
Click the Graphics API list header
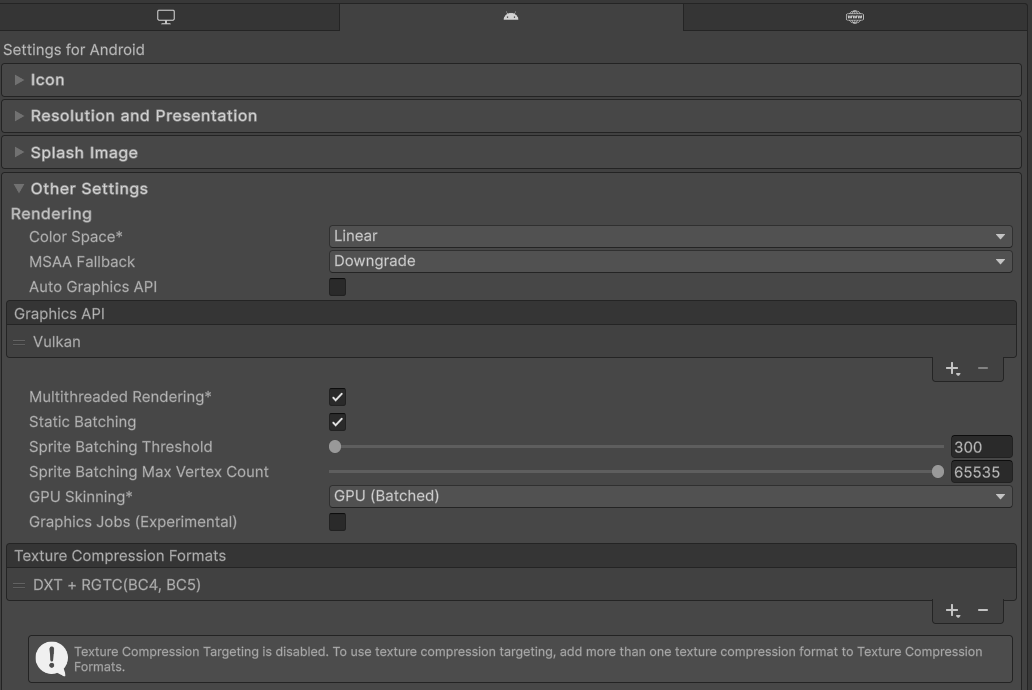coord(511,314)
